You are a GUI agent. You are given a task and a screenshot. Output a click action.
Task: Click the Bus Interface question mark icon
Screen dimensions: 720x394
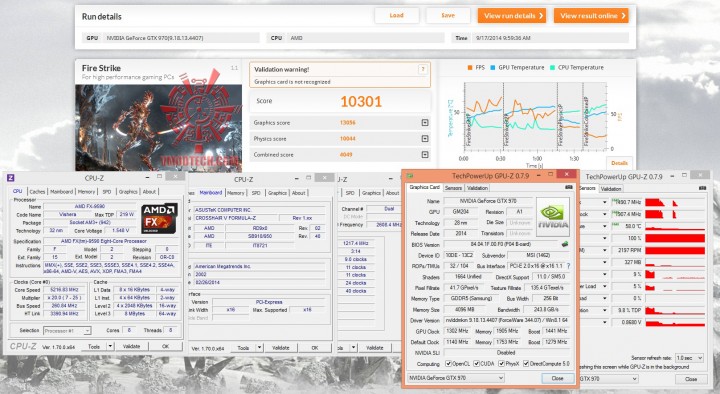[568, 266]
